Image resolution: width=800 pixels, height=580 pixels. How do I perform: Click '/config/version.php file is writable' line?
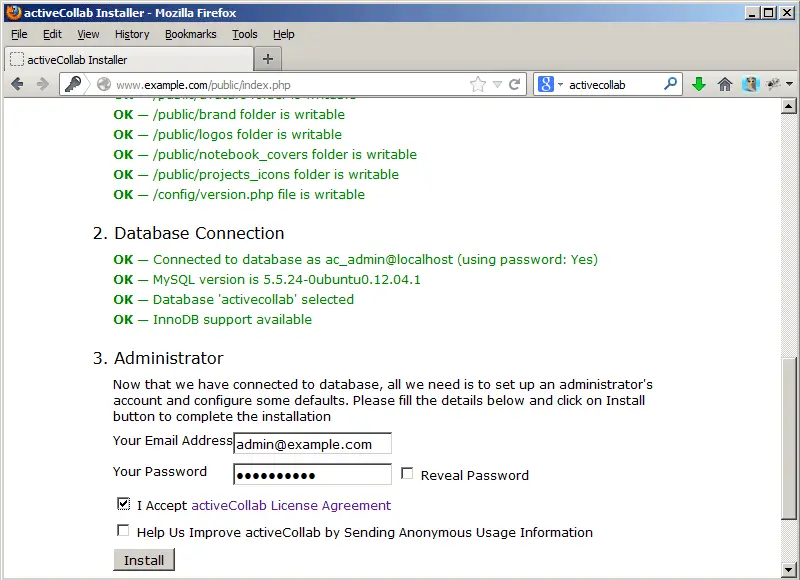239,194
